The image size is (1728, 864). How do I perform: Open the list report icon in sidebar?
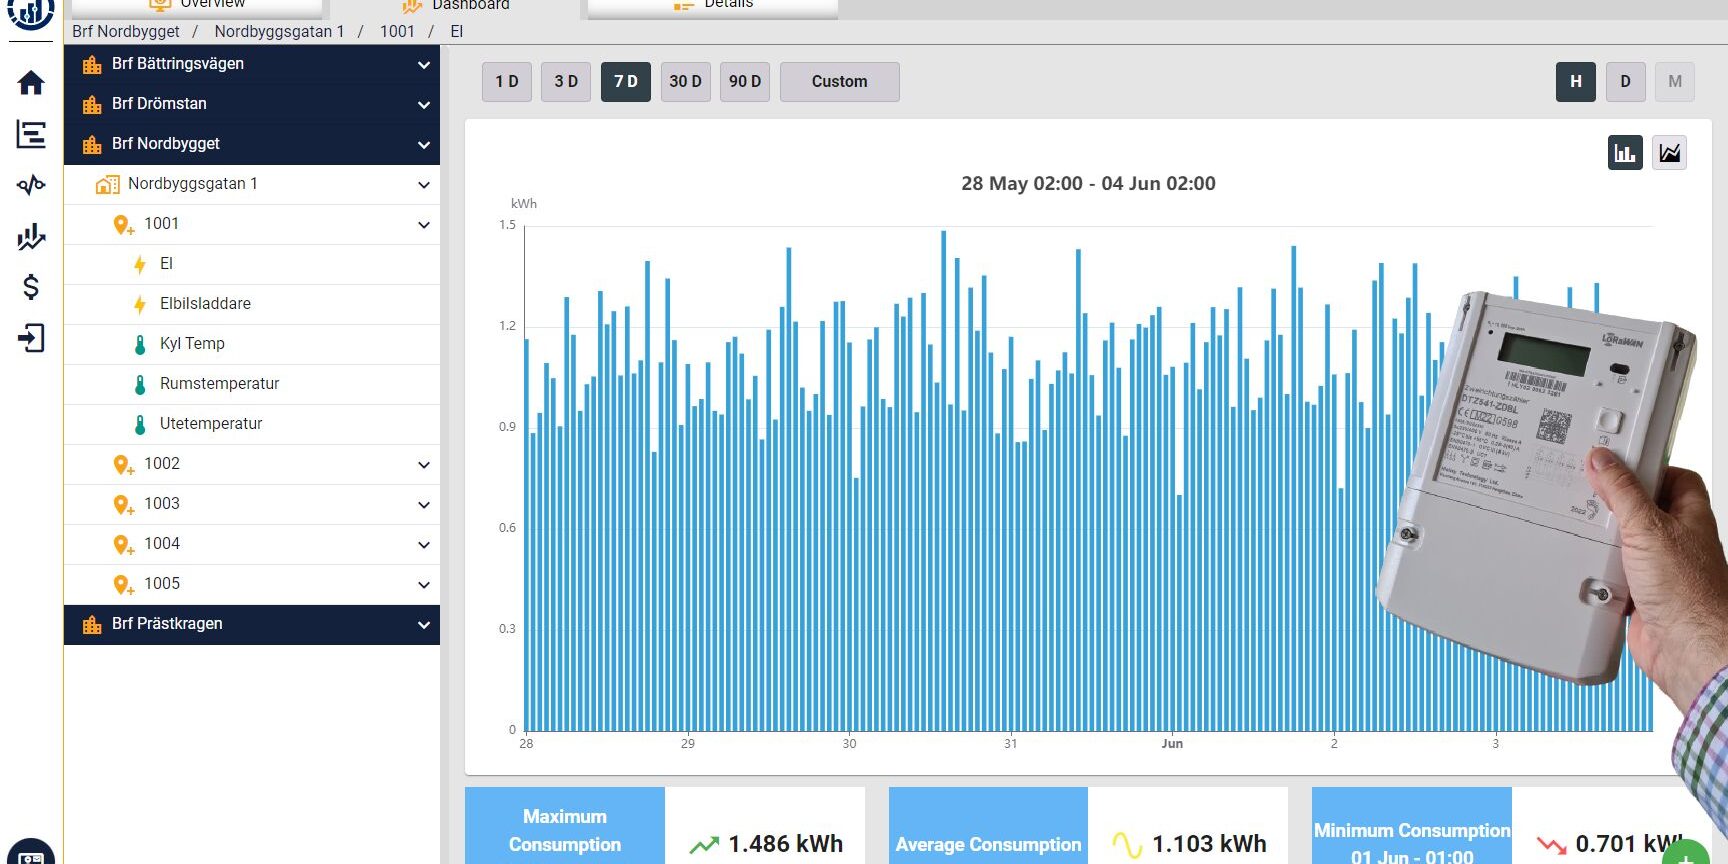(x=31, y=134)
